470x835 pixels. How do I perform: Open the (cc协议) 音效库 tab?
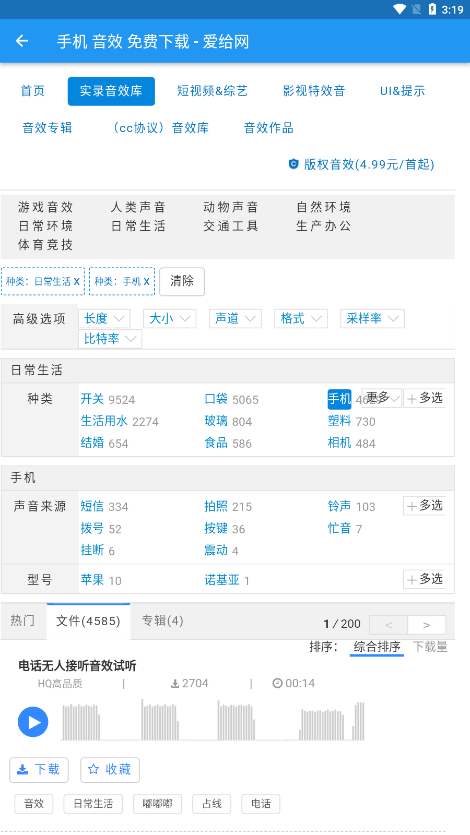coord(158,128)
